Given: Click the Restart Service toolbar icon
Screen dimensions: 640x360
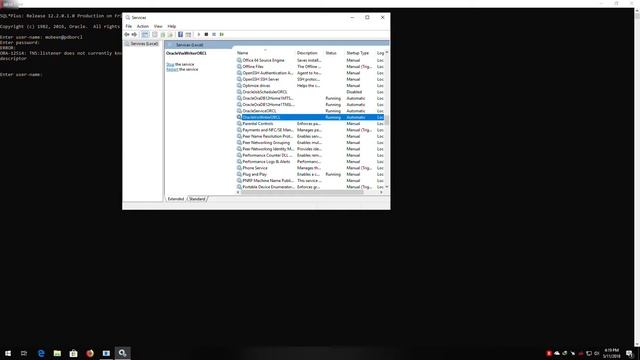Looking at the screenshot, I should click(222, 35).
